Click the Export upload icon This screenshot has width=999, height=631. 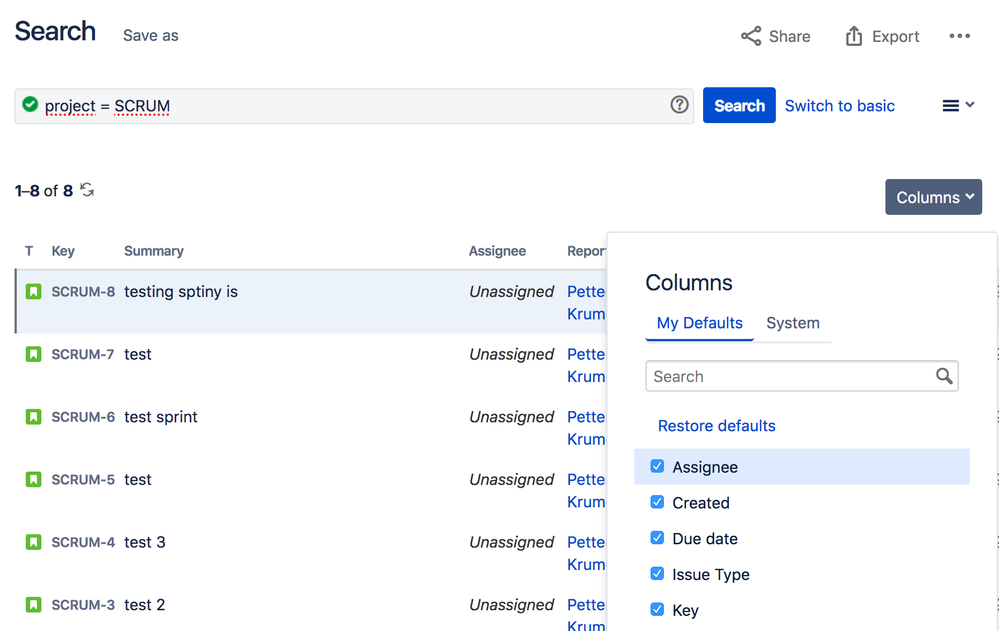coord(854,36)
